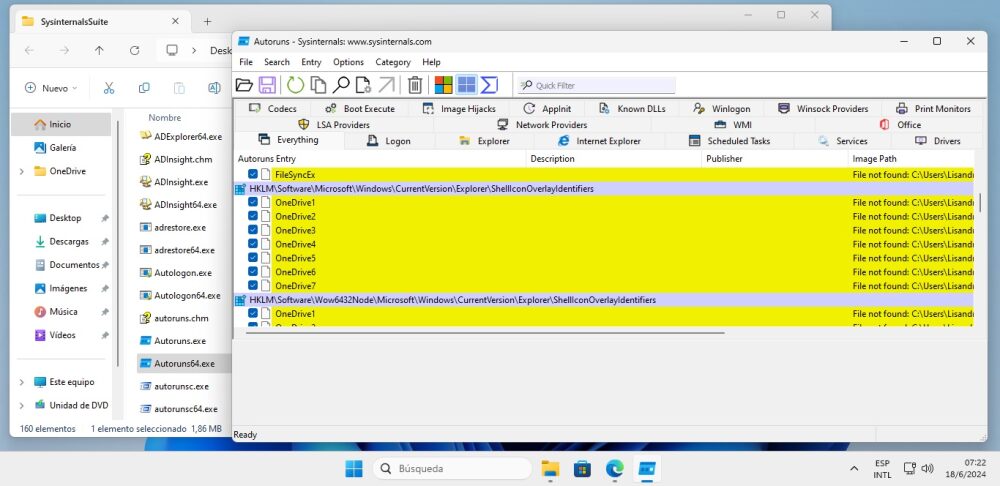The image size is (1000, 486).
Task: Select Descargas in the navigation pane
Action: (69, 242)
